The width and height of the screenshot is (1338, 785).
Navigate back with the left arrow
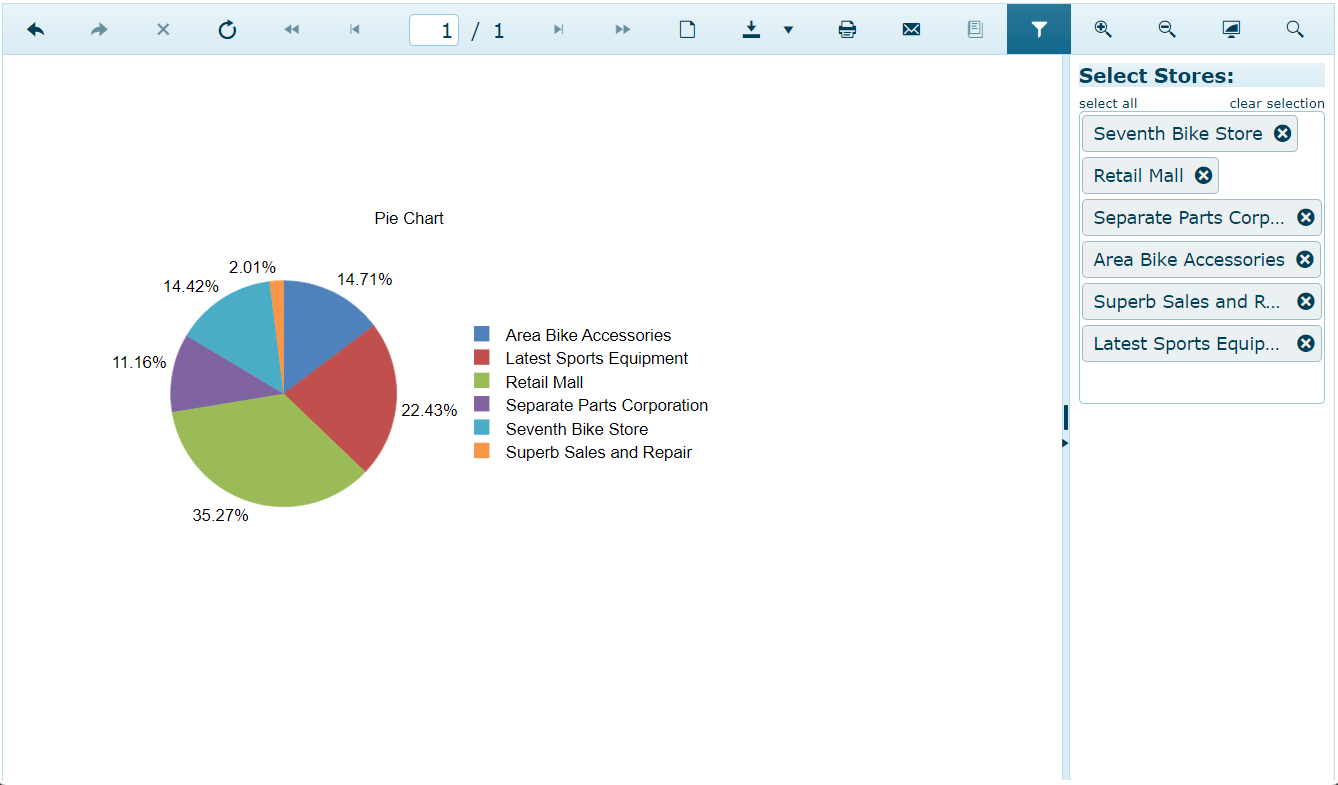coord(36,29)
